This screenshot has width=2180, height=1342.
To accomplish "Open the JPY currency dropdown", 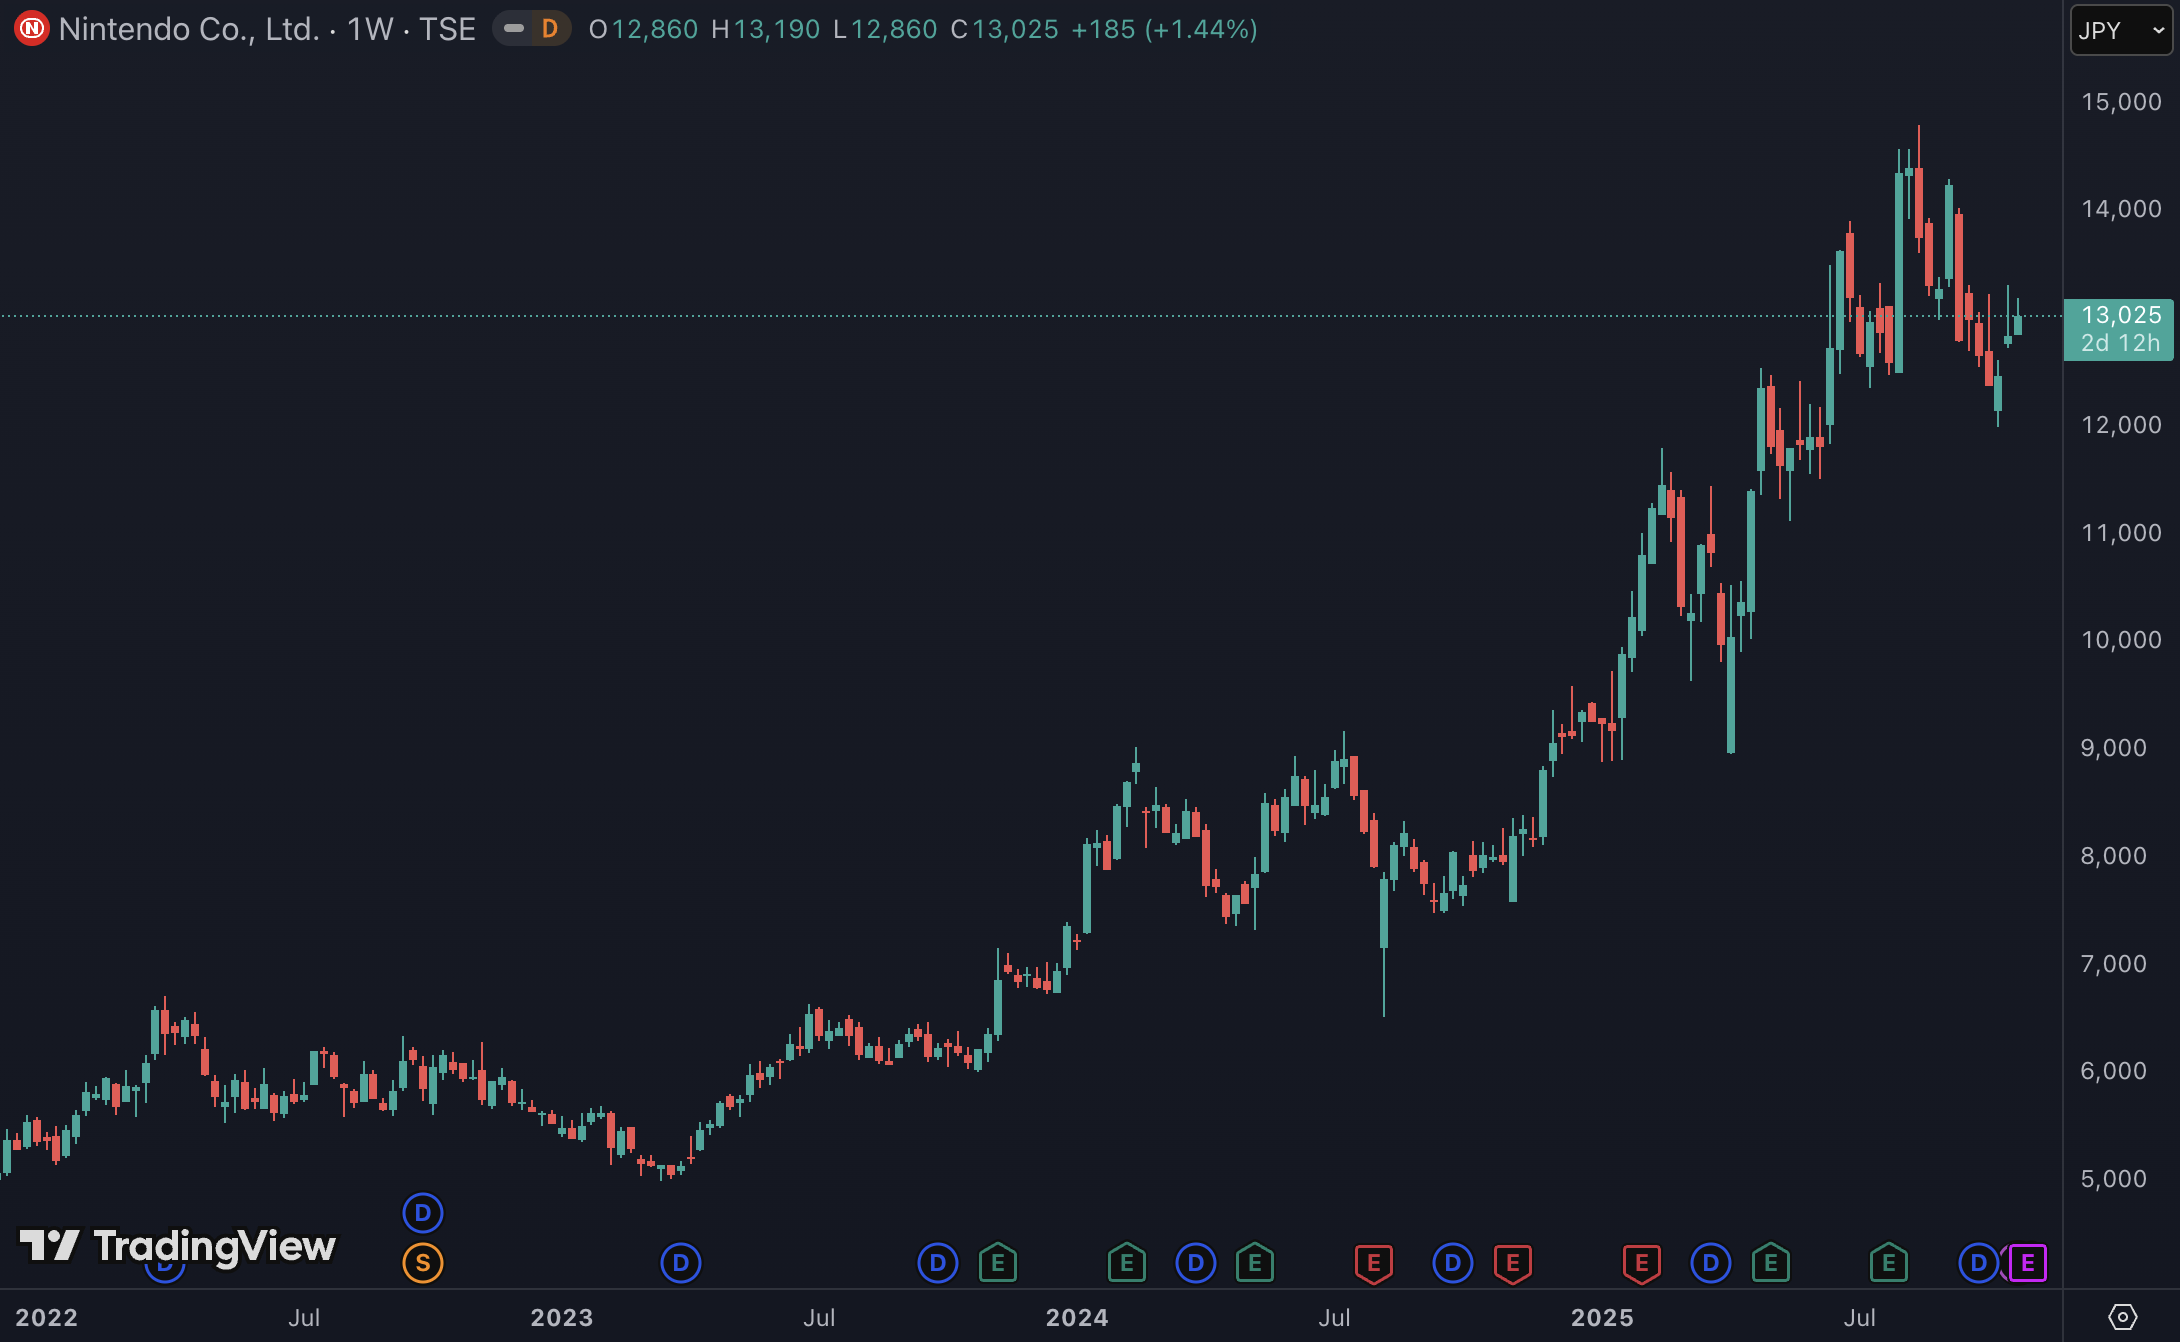I will (2121, 30).
